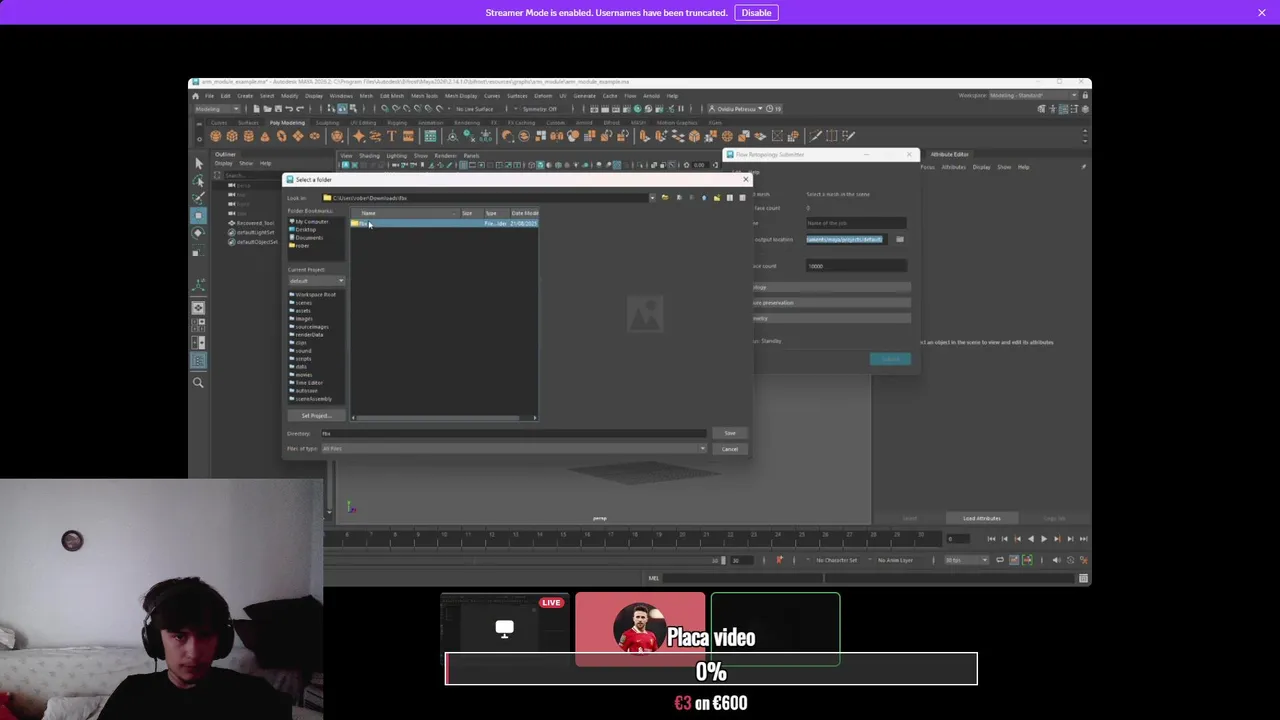Select sourceimages project folder
Screen dimensions: 1280x720
[x=309, y=327]
